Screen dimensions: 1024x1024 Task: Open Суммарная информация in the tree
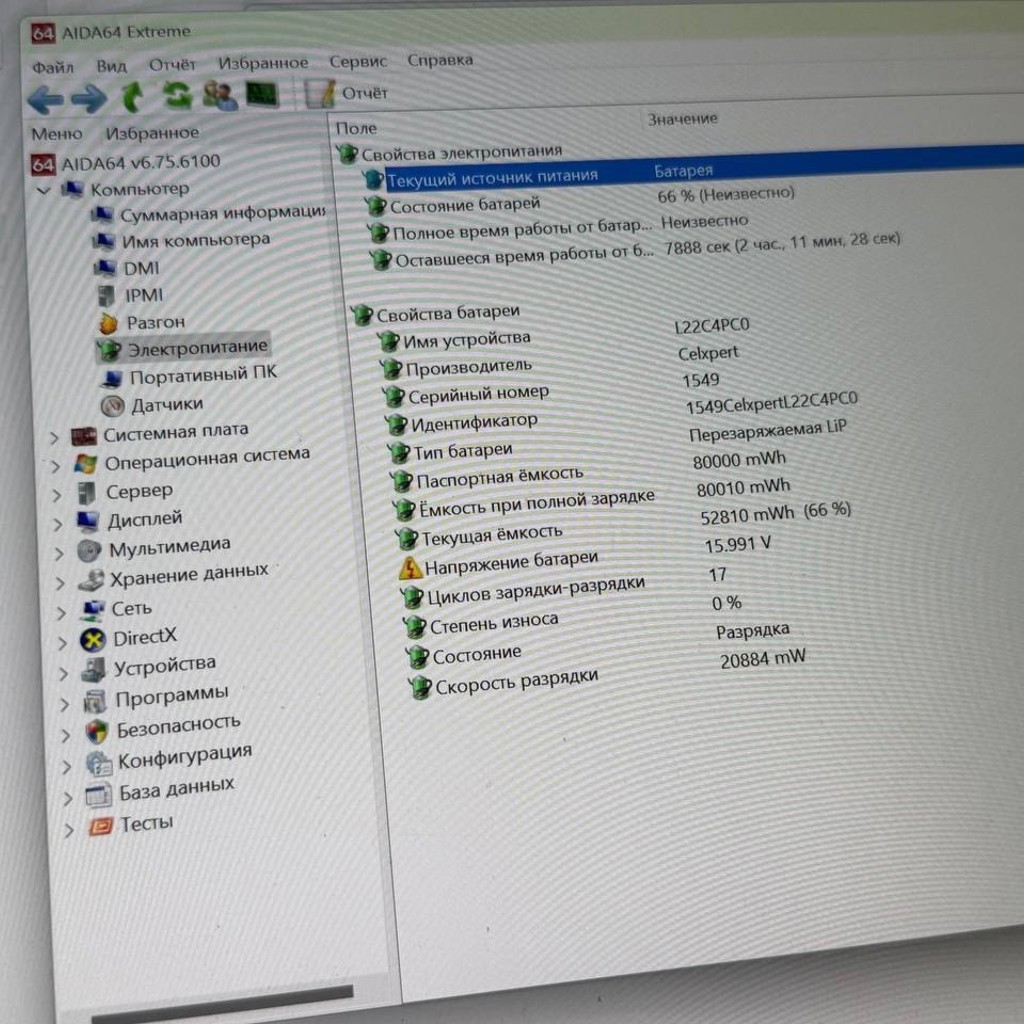[x=208, y=214]
